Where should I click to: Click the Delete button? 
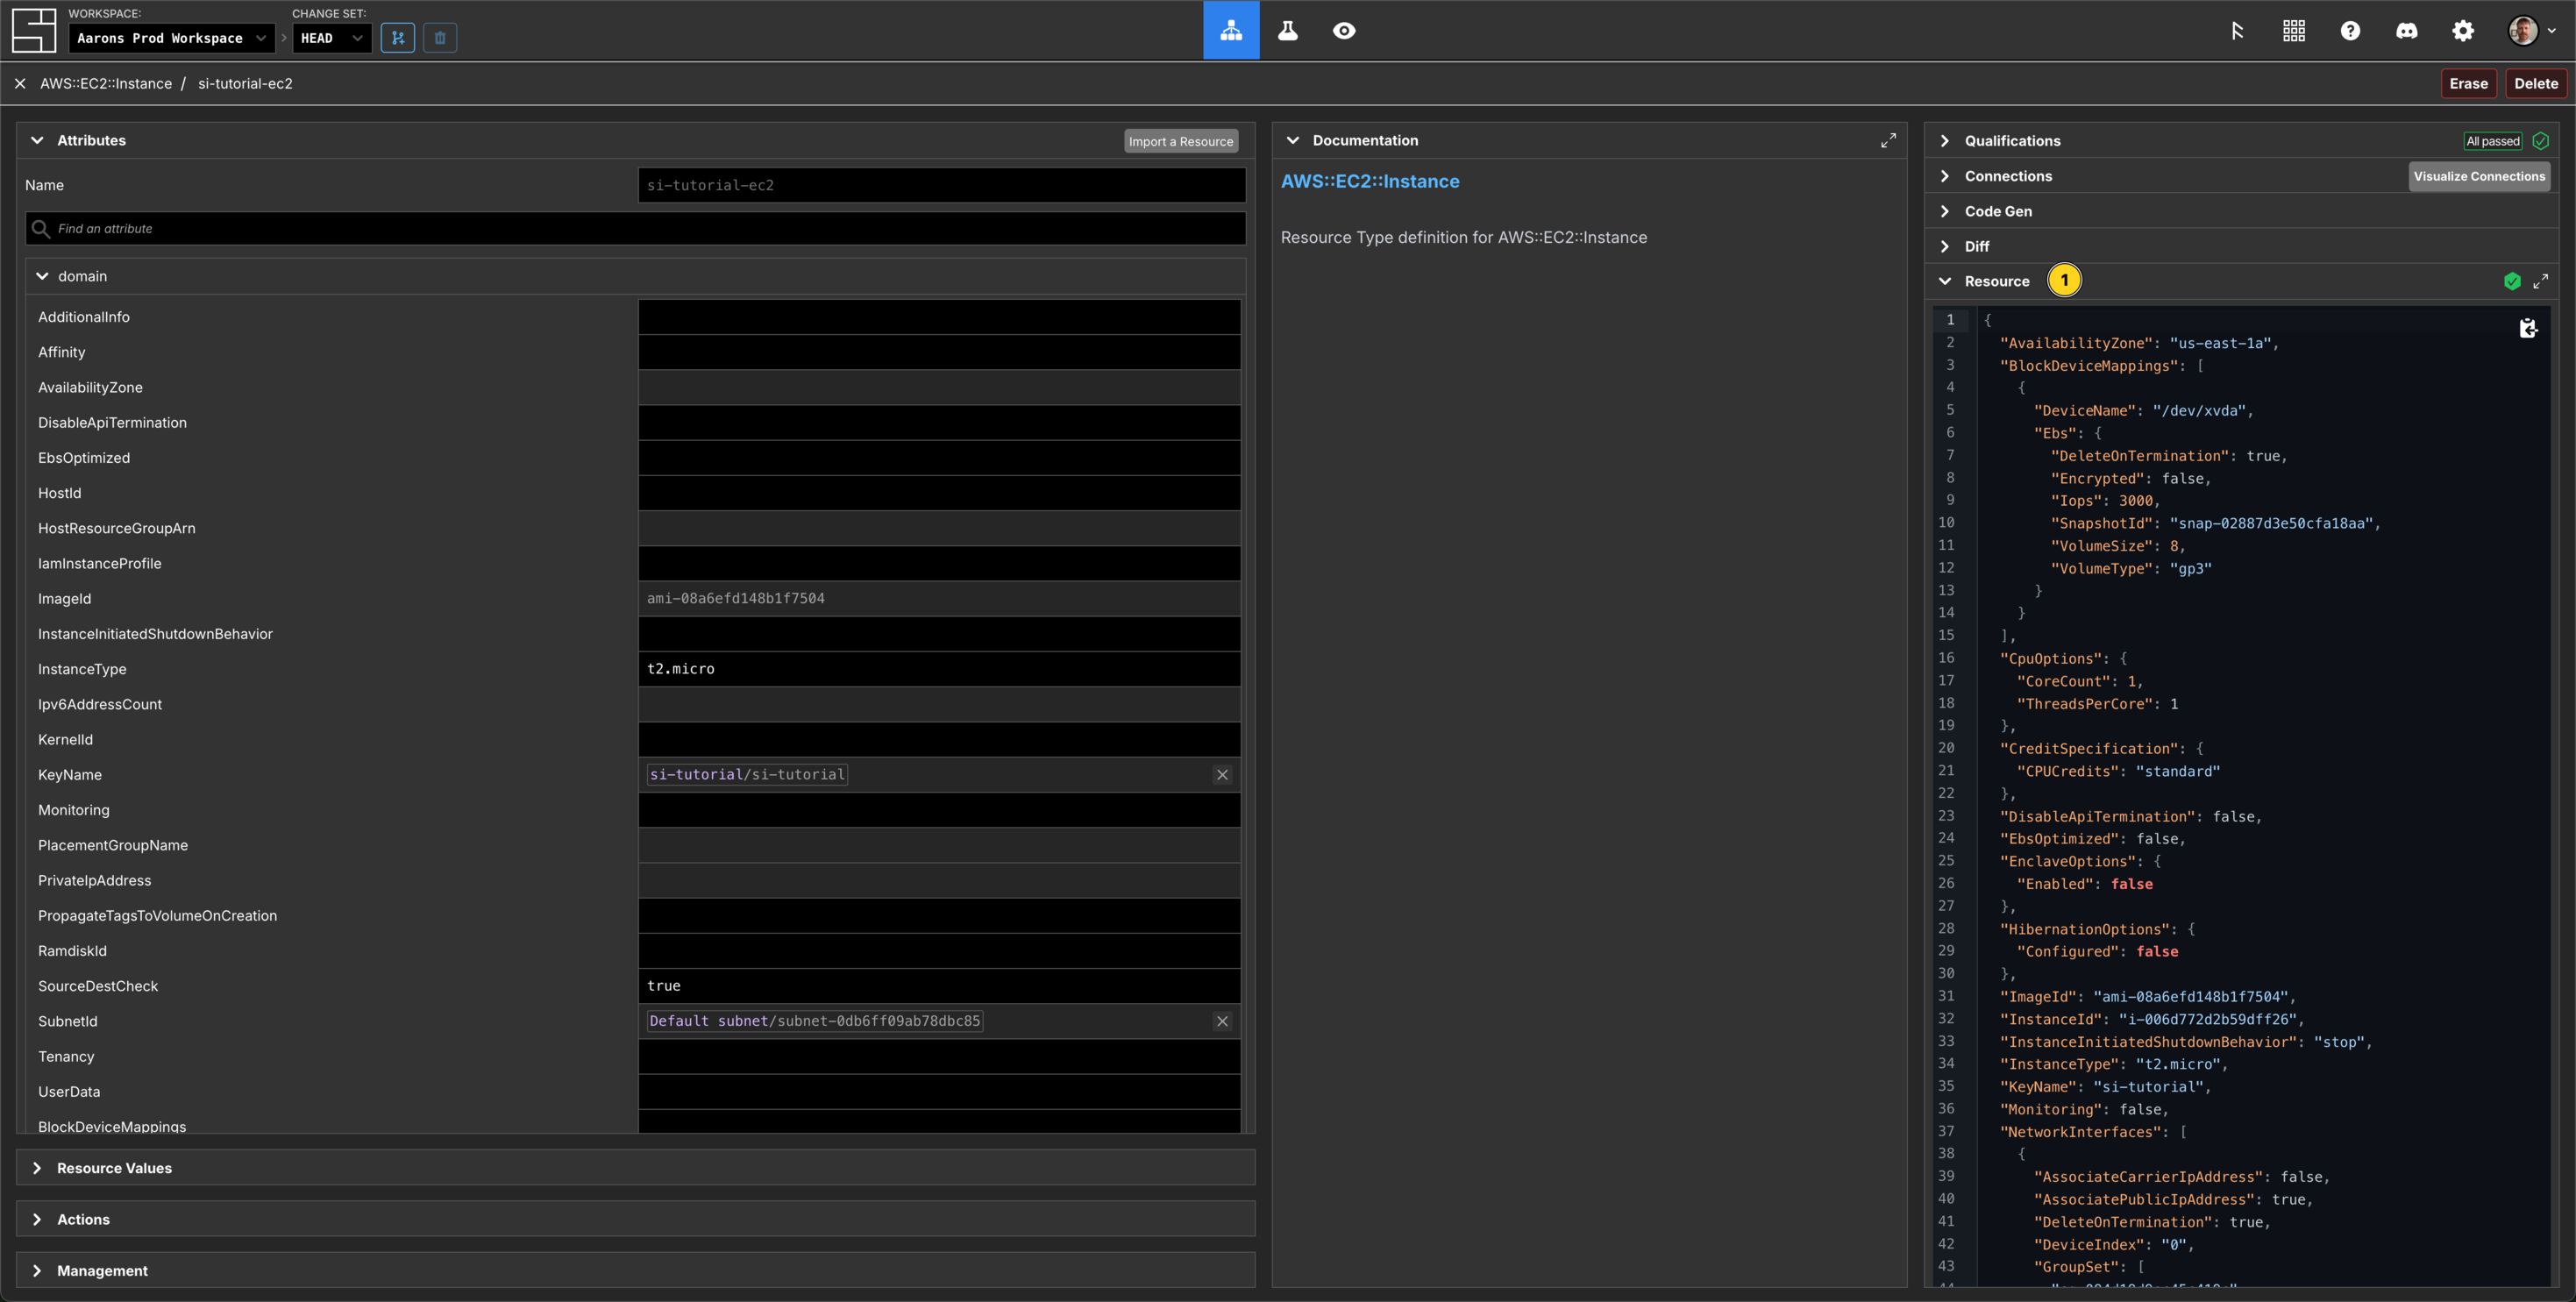pyautogui.click(x=2536, y=84)
